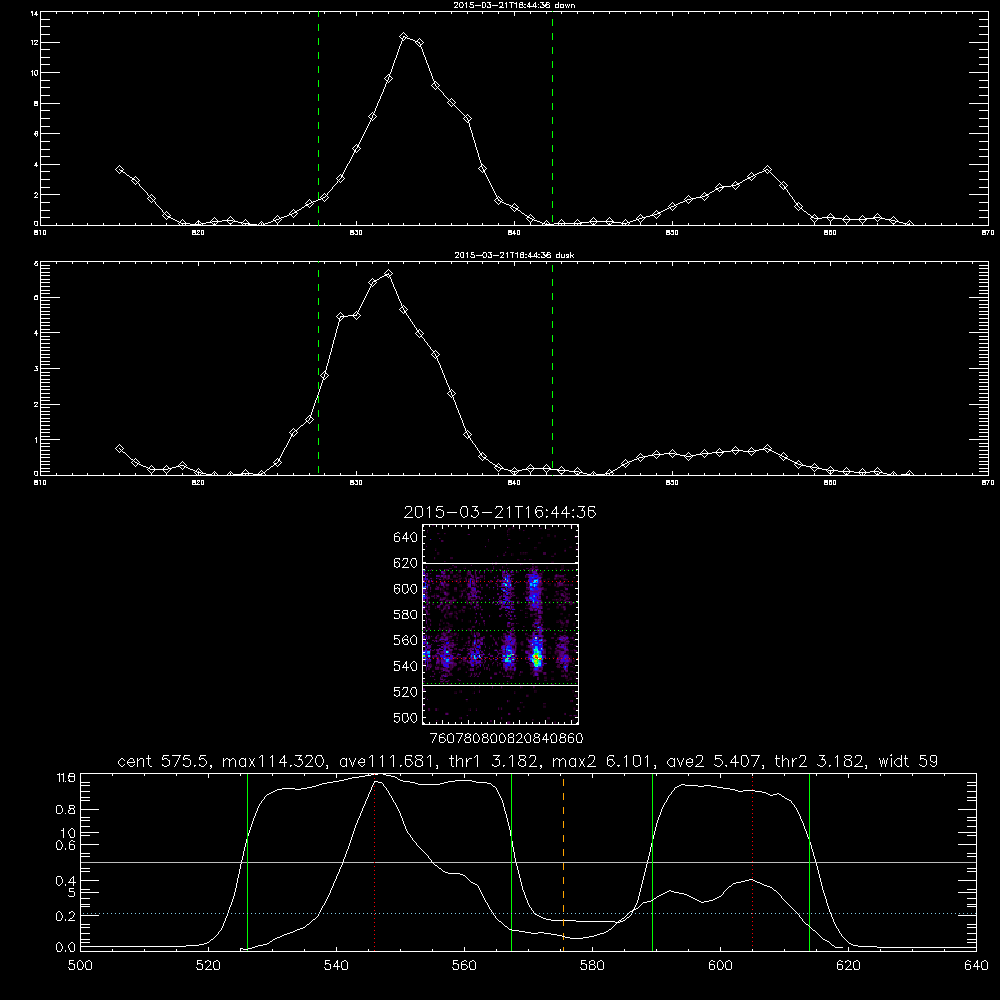Select the heatmap title 2015-03-21T16:44:36

coord(500,512)
